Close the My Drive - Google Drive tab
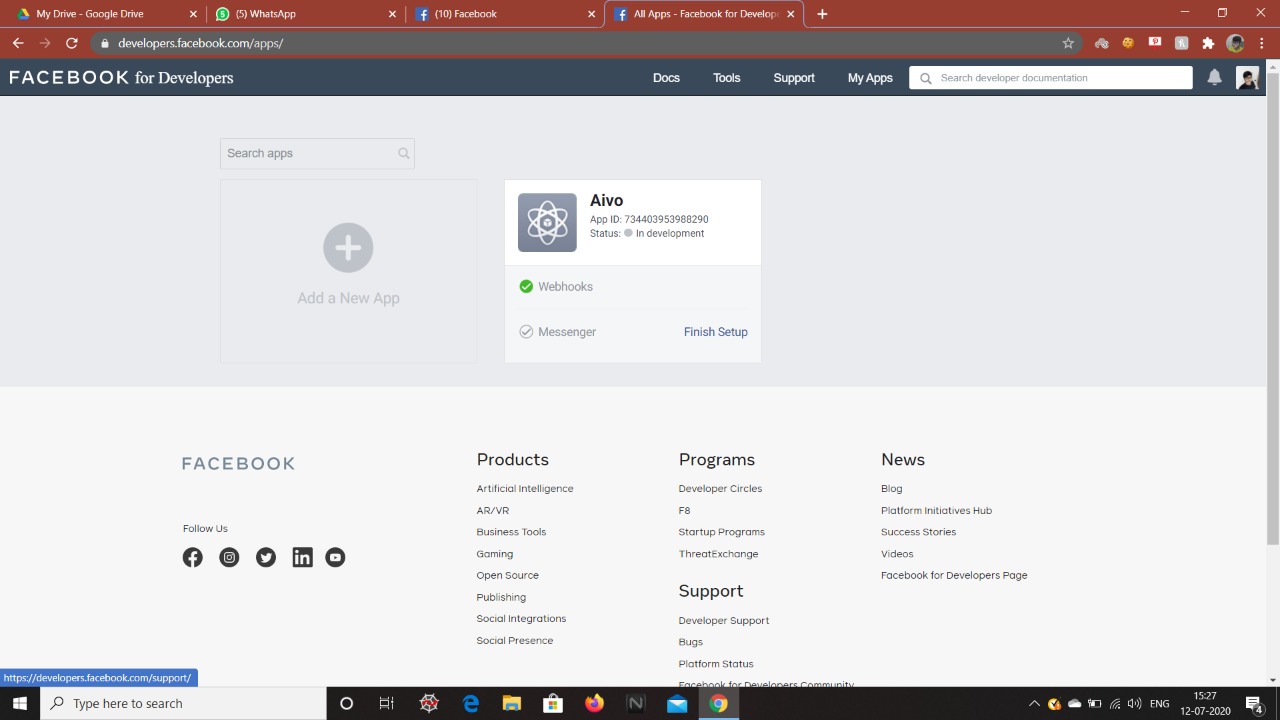 pos(193,14)
